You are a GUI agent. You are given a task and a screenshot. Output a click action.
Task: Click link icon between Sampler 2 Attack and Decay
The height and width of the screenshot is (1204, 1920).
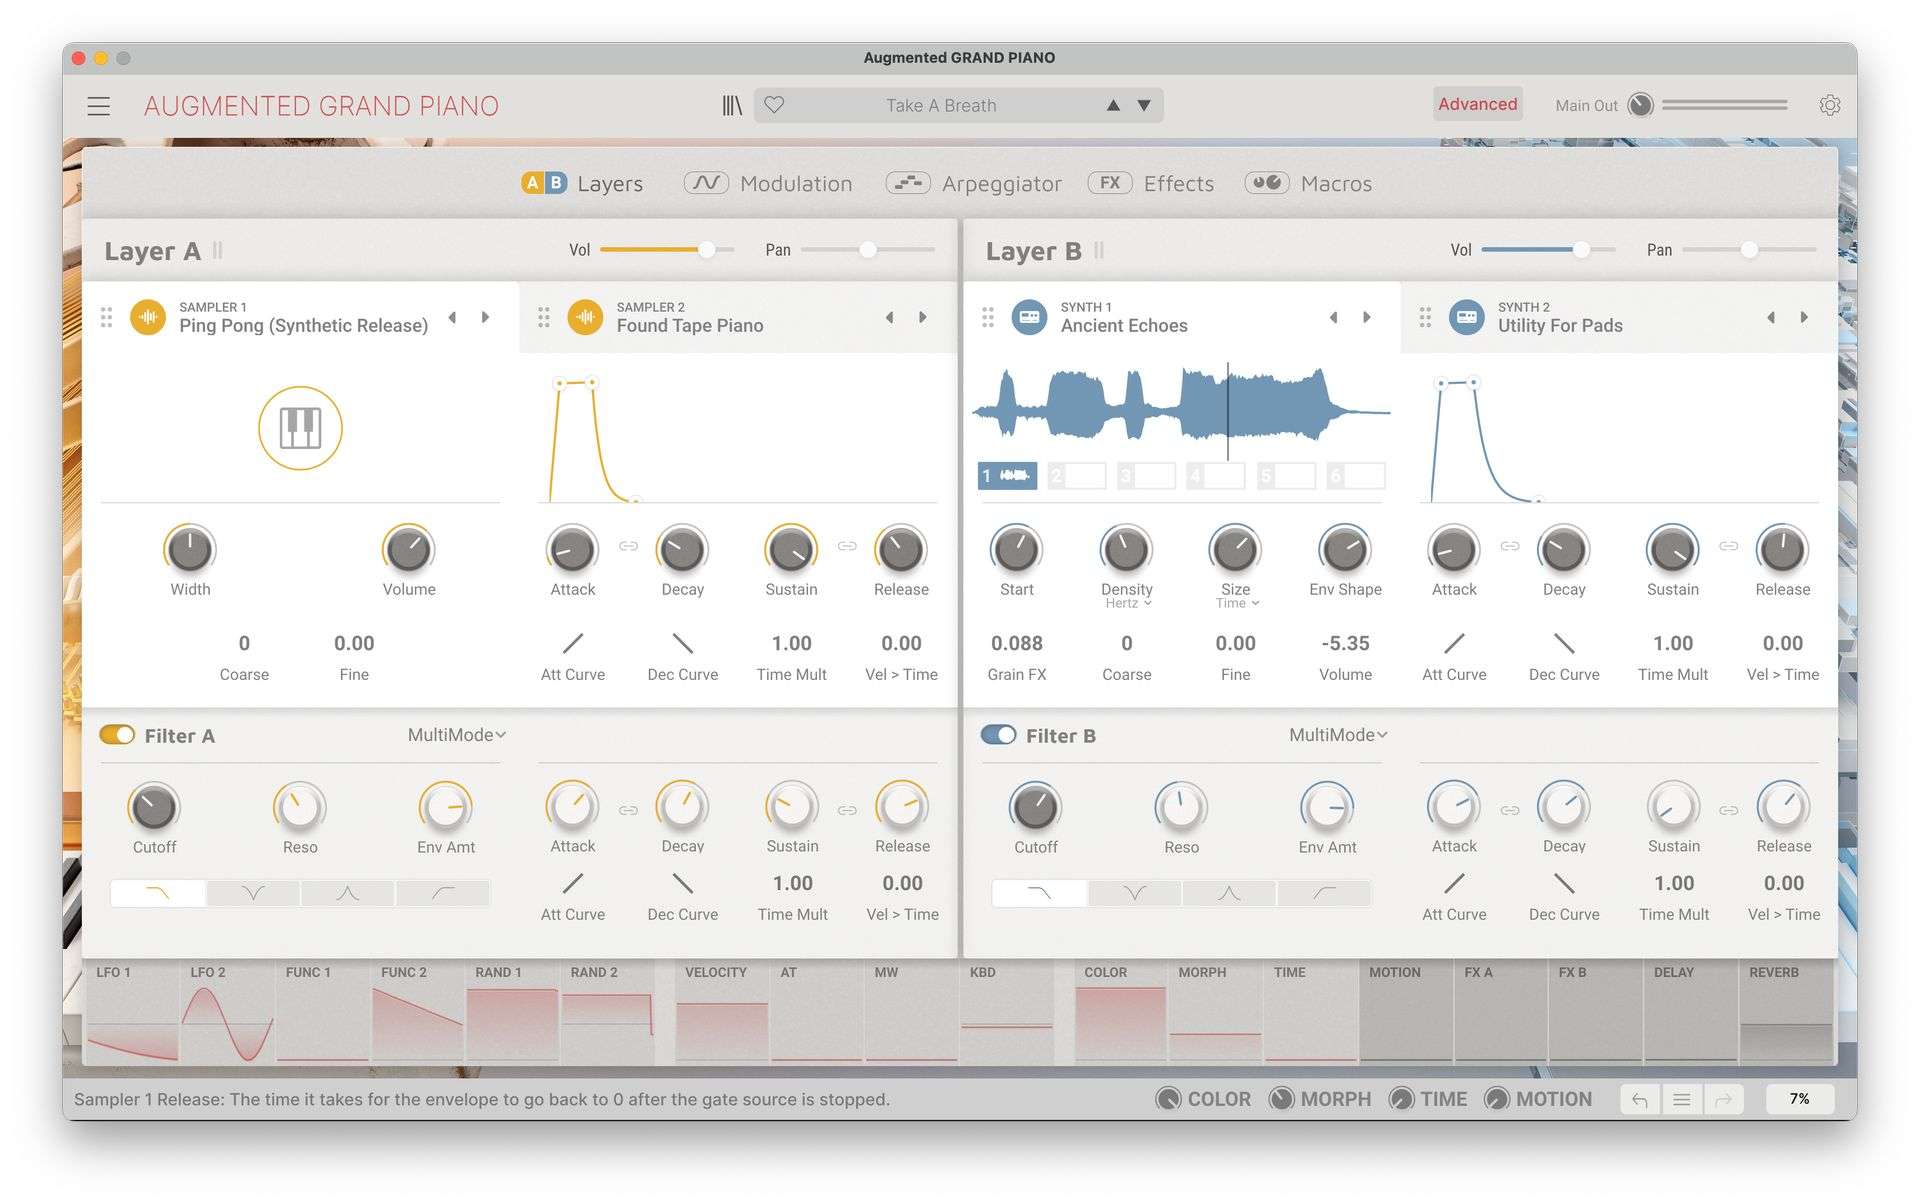coord(628,546)
